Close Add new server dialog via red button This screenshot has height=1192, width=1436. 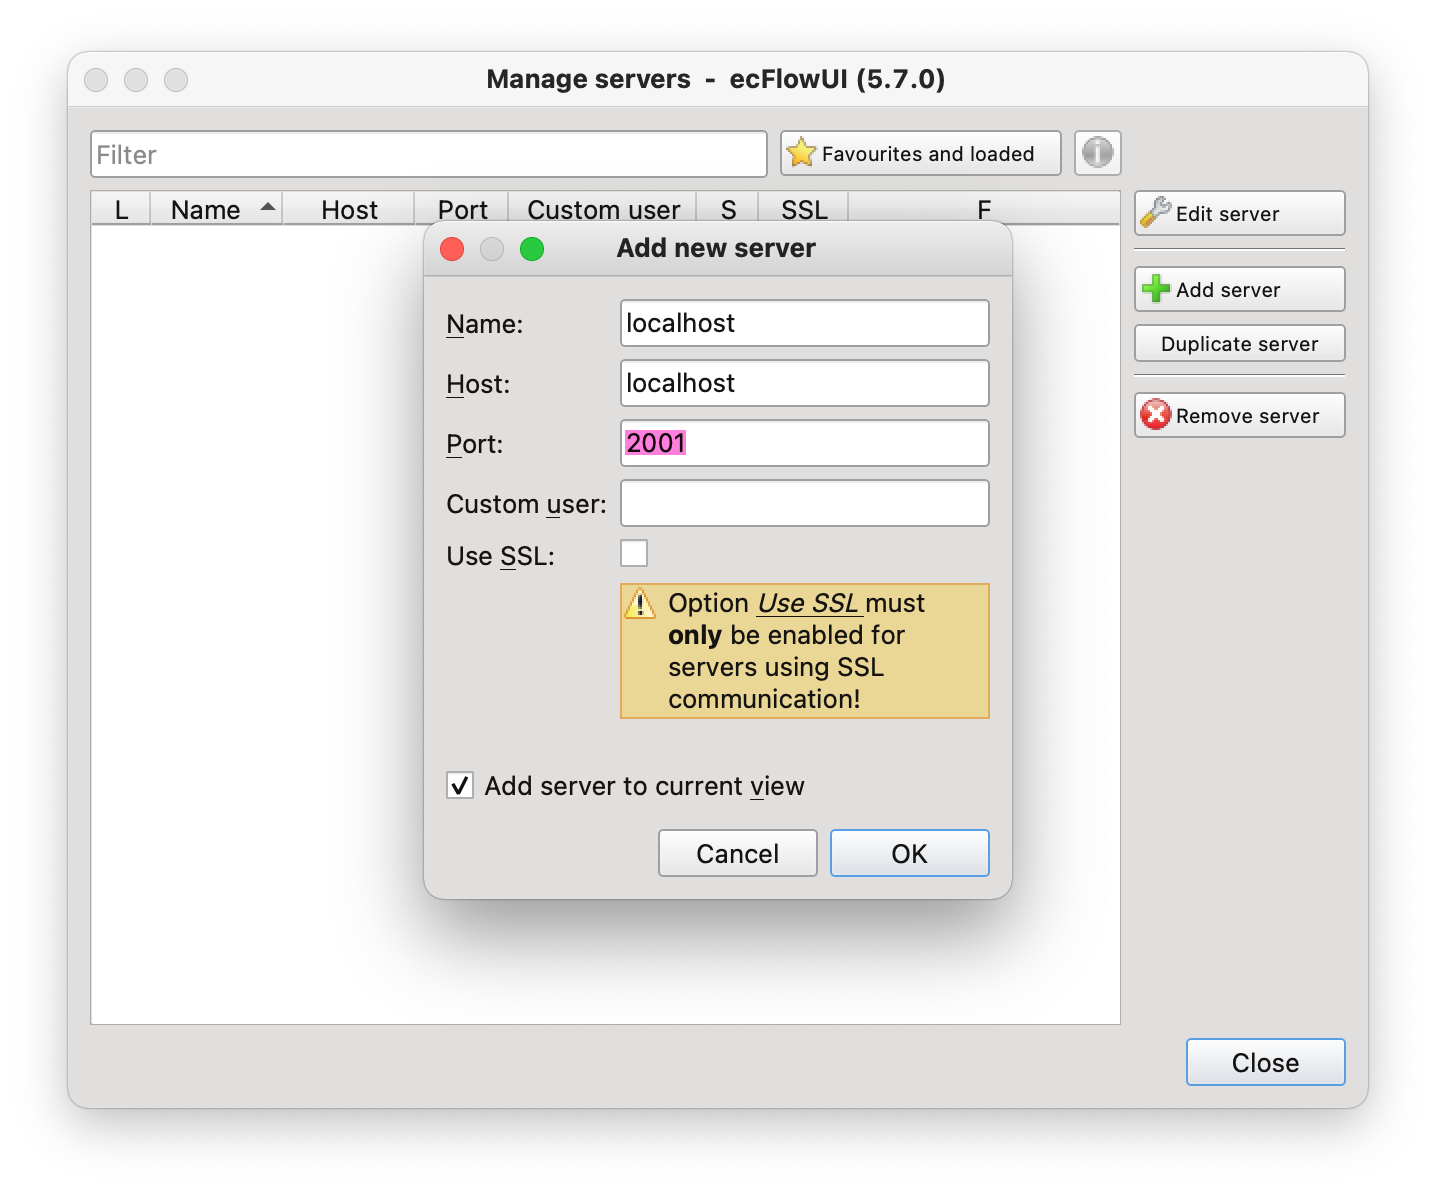452,249
